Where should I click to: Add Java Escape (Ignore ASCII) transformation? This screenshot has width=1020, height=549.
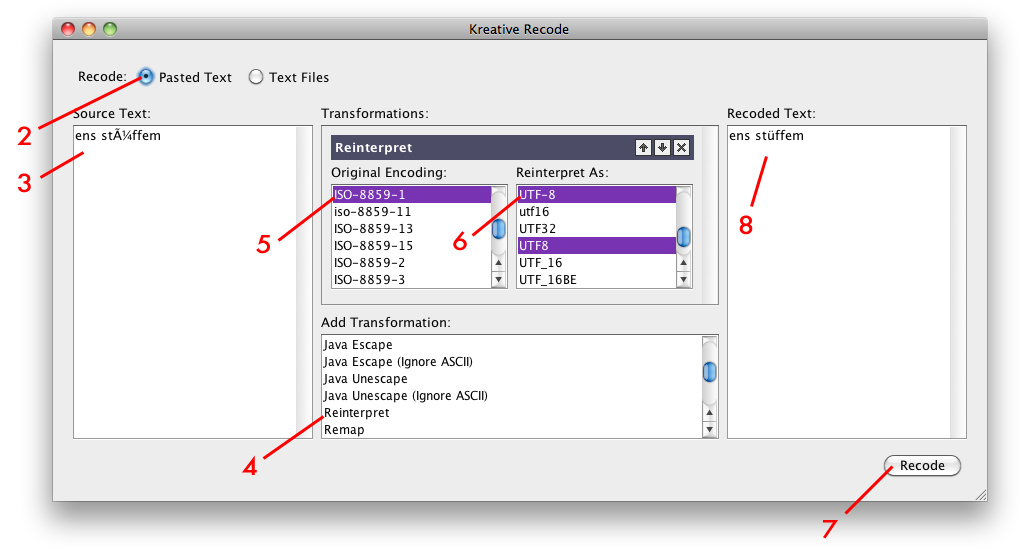point(512,362)
